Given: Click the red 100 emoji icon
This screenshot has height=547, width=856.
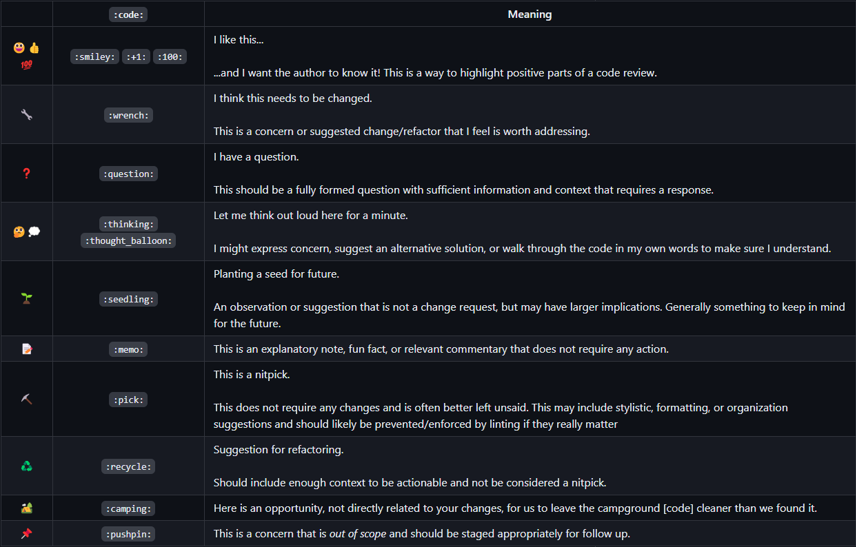Looking at the screenshot, I should coord(26,65).
